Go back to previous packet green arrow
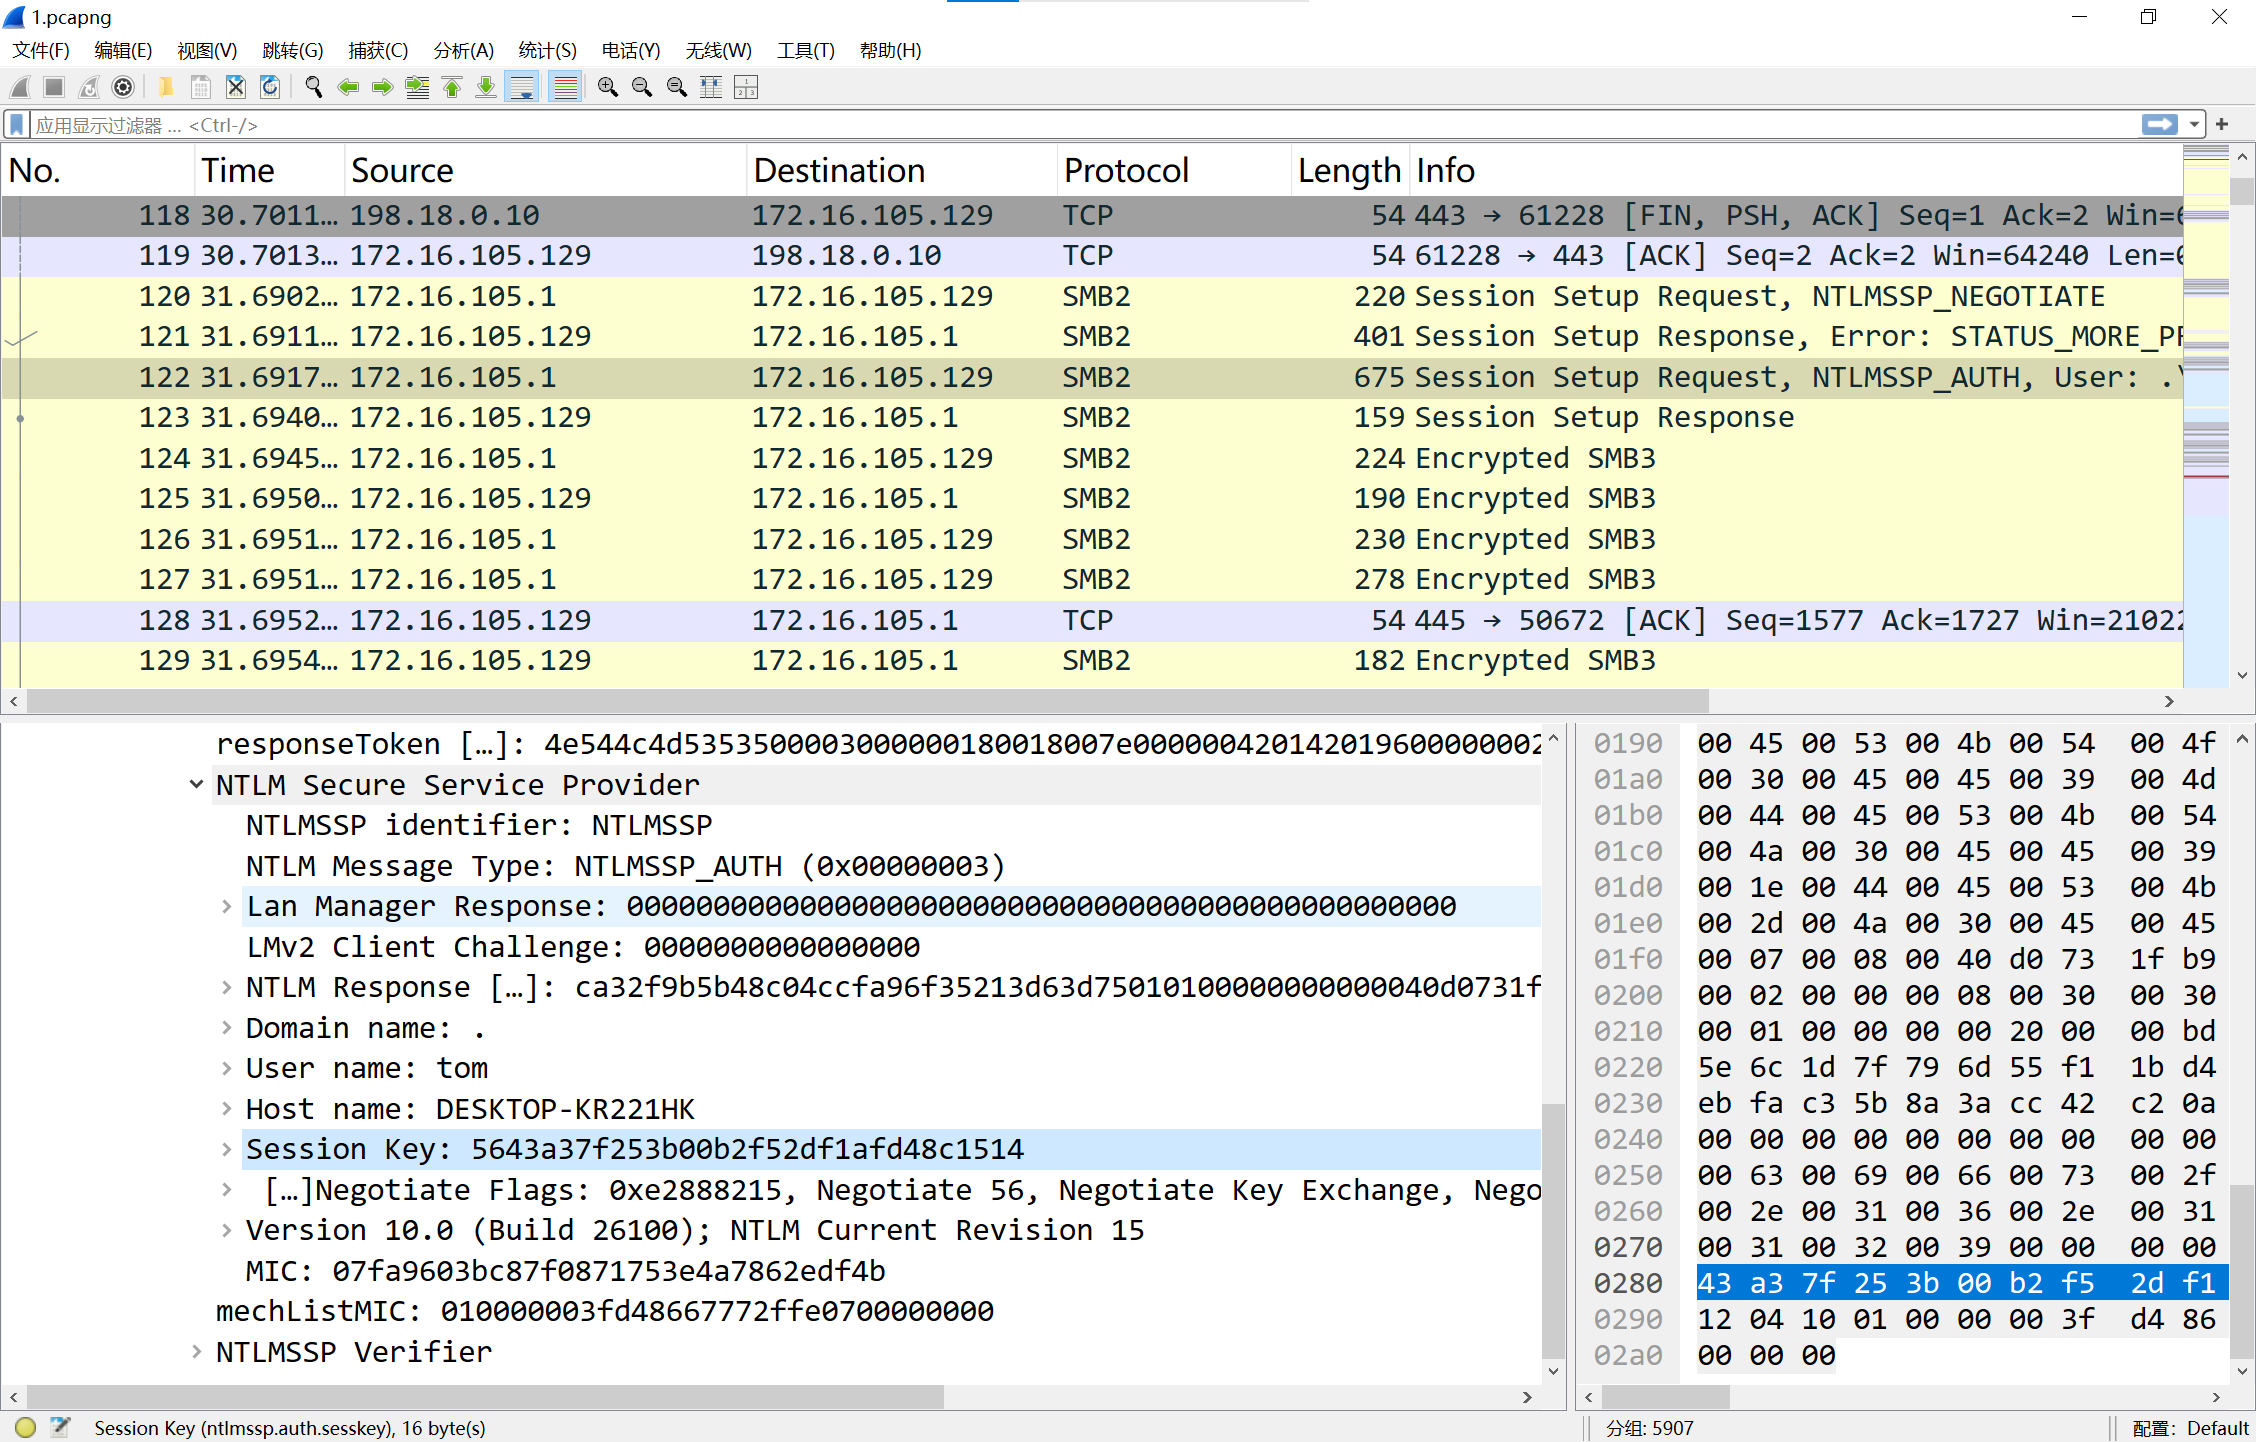The width and height of the screenshot is (2256, 1442). 348,88
